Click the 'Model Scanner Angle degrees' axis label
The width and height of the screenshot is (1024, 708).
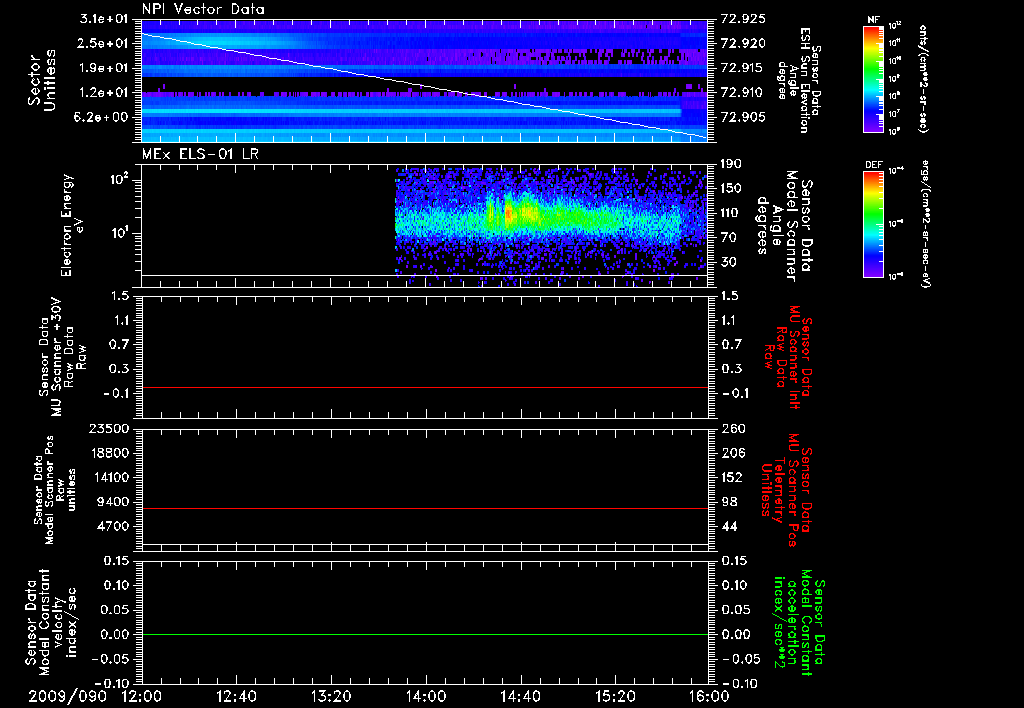[784, 226]
